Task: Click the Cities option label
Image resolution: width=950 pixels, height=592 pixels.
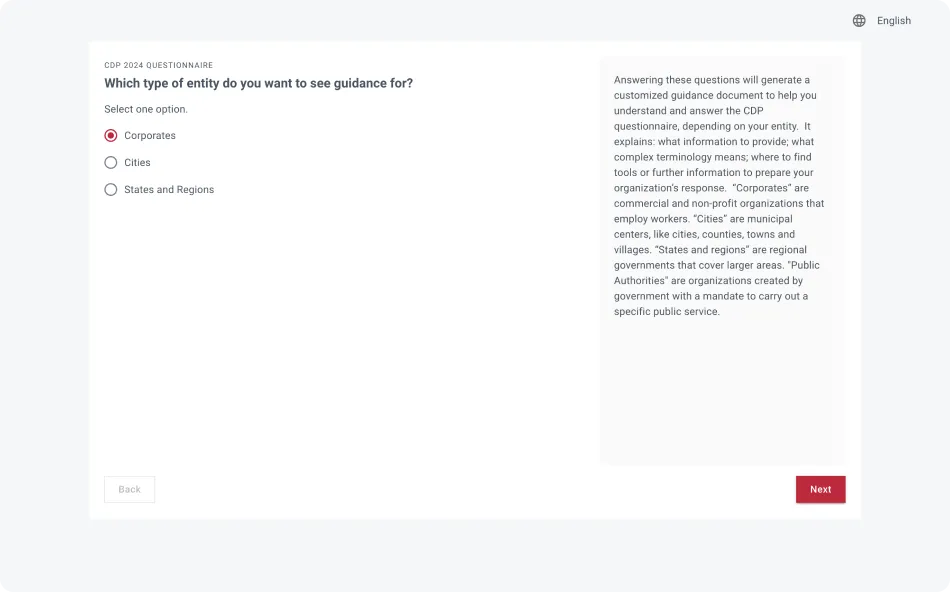Action: tap(137, 163)
